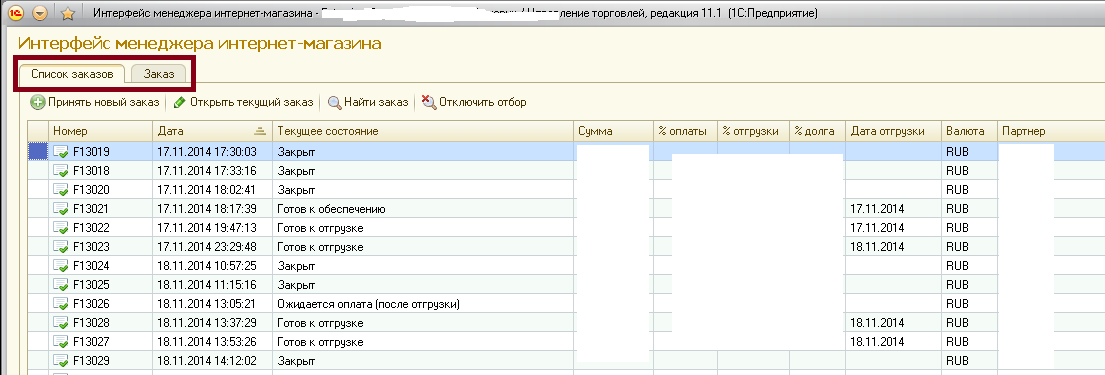
Task: Click the Сумма column header
Action: 613,131
